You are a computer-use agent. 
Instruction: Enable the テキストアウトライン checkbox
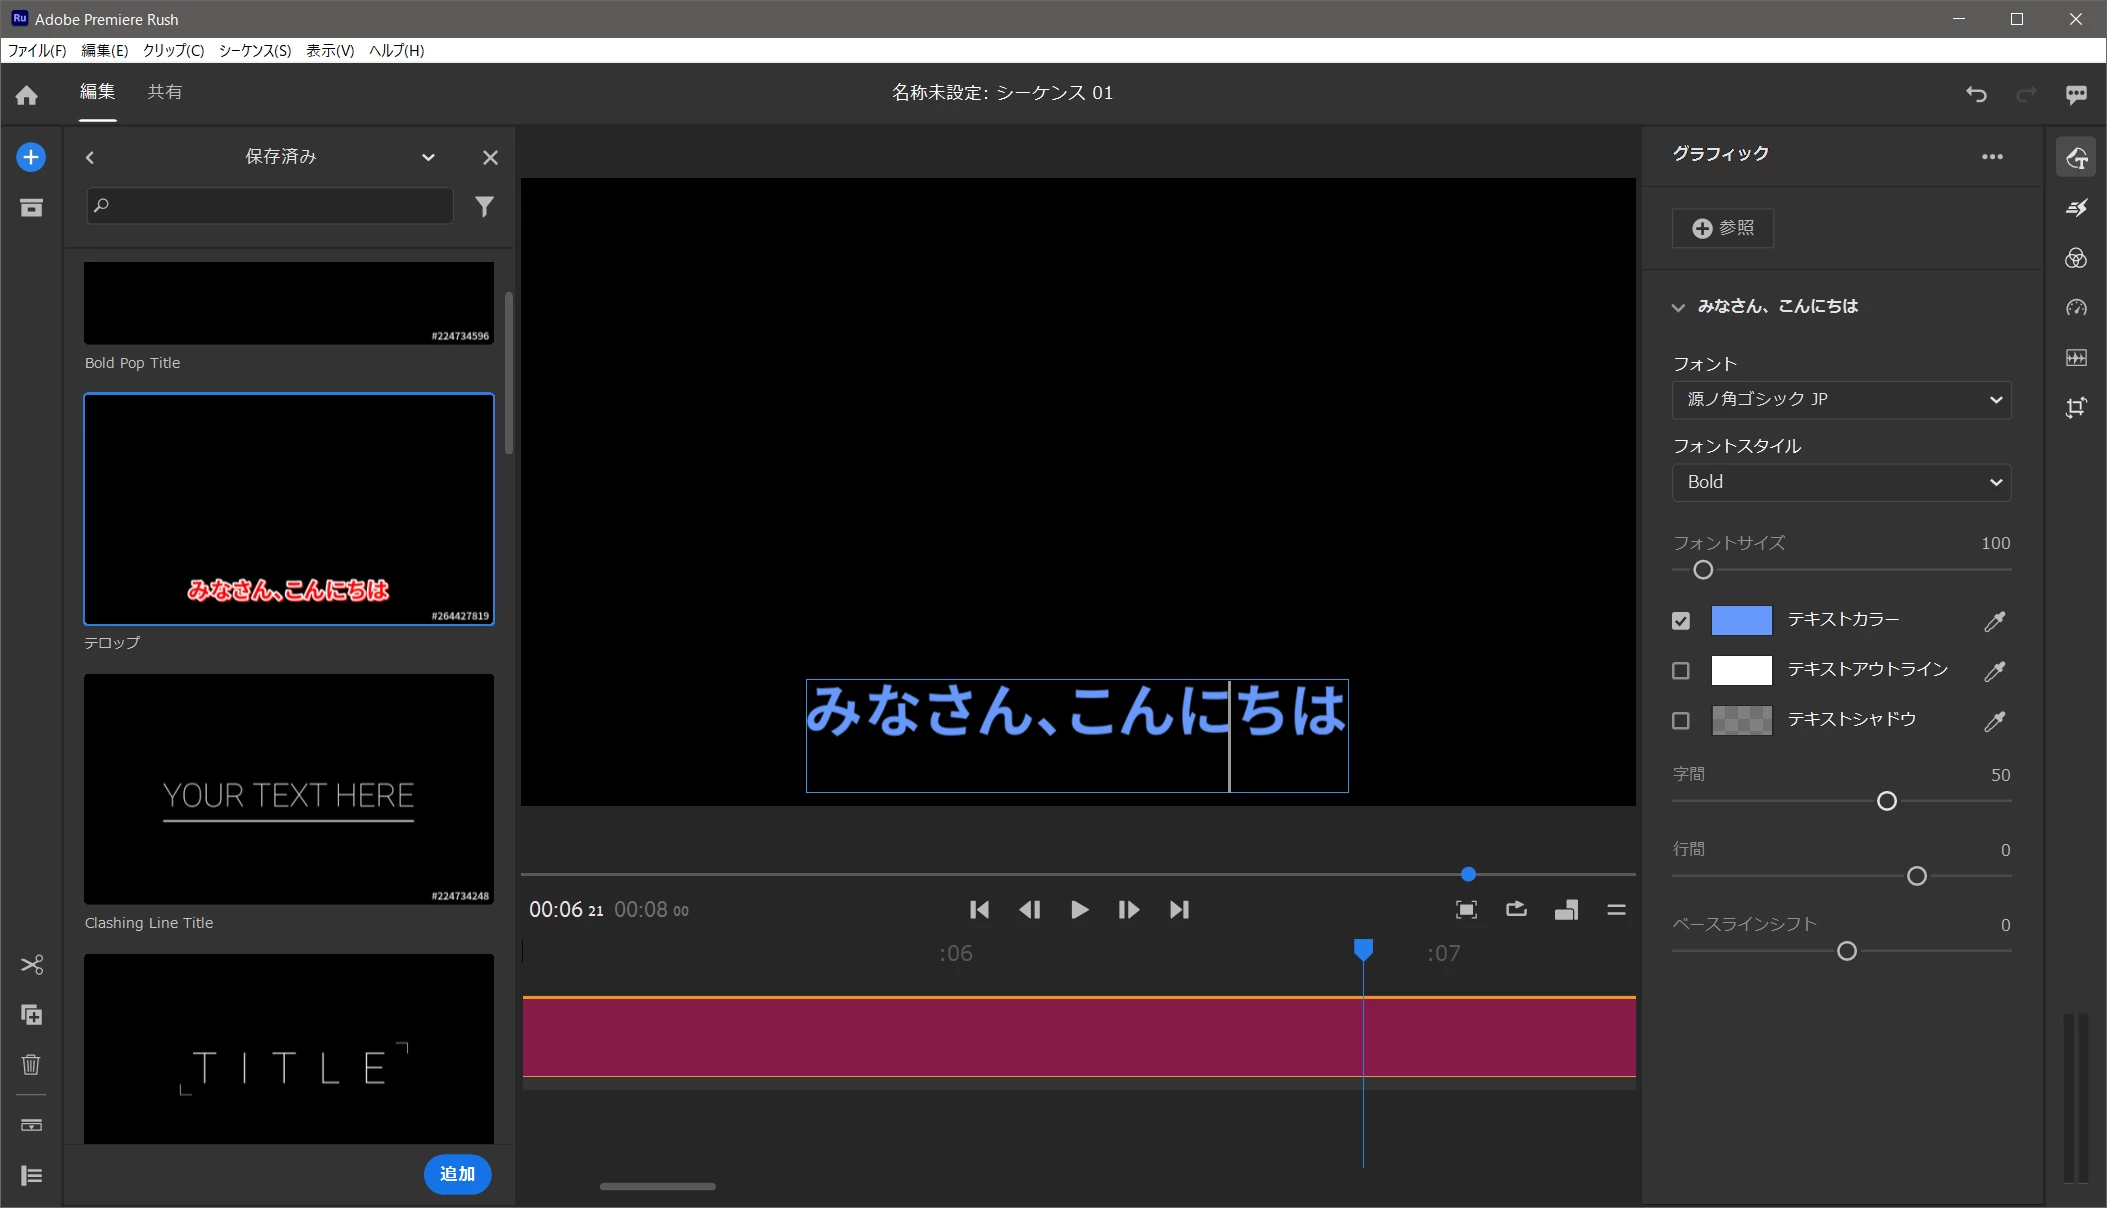point(1681,671)
